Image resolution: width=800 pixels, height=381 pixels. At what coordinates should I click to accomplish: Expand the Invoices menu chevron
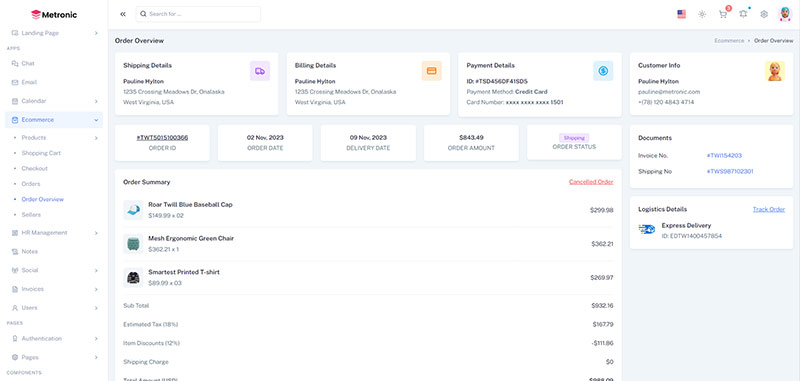(x=96, y=289)
